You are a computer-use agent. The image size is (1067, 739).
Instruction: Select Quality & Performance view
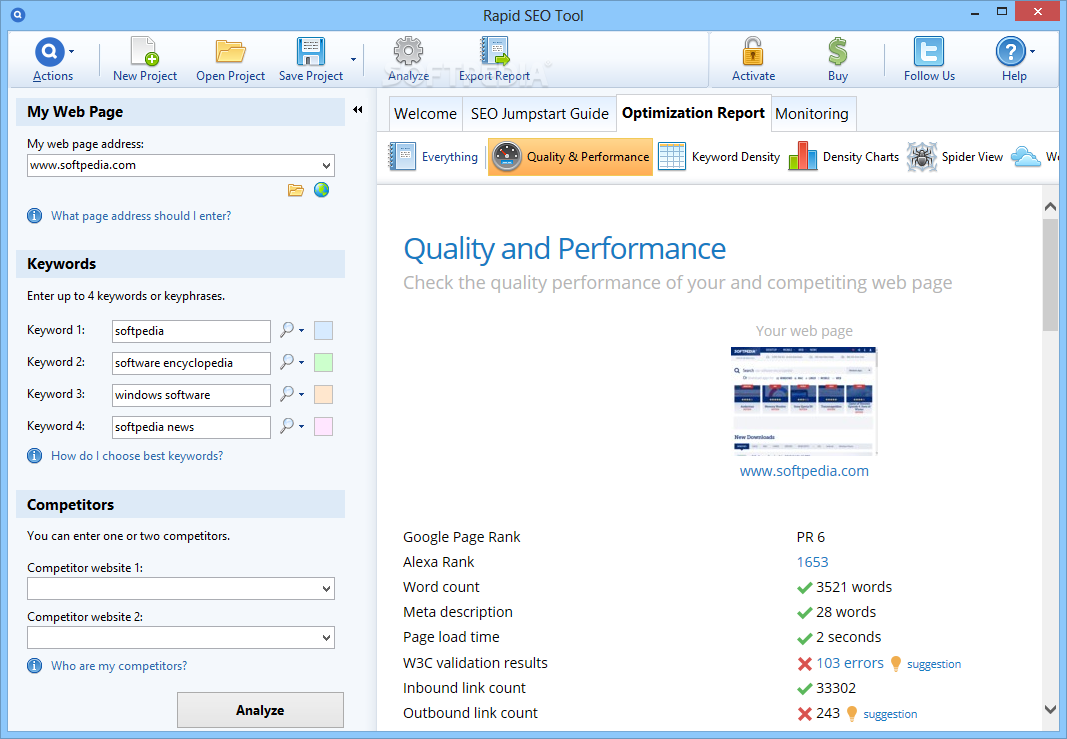570,157
